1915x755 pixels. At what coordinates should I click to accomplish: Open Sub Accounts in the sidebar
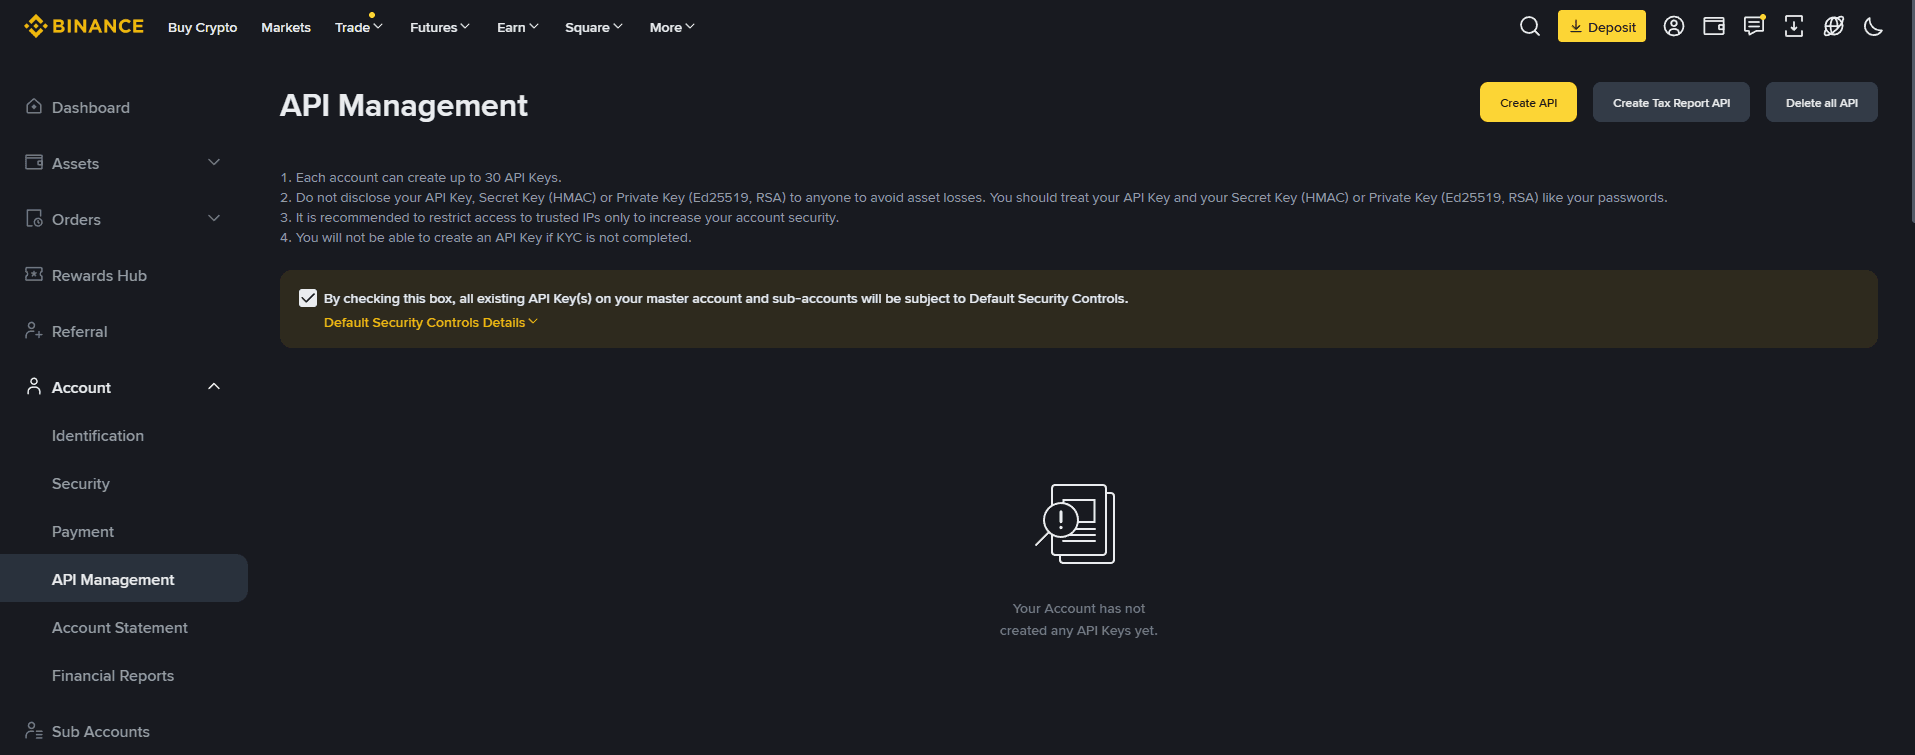[x=101, y=731]
